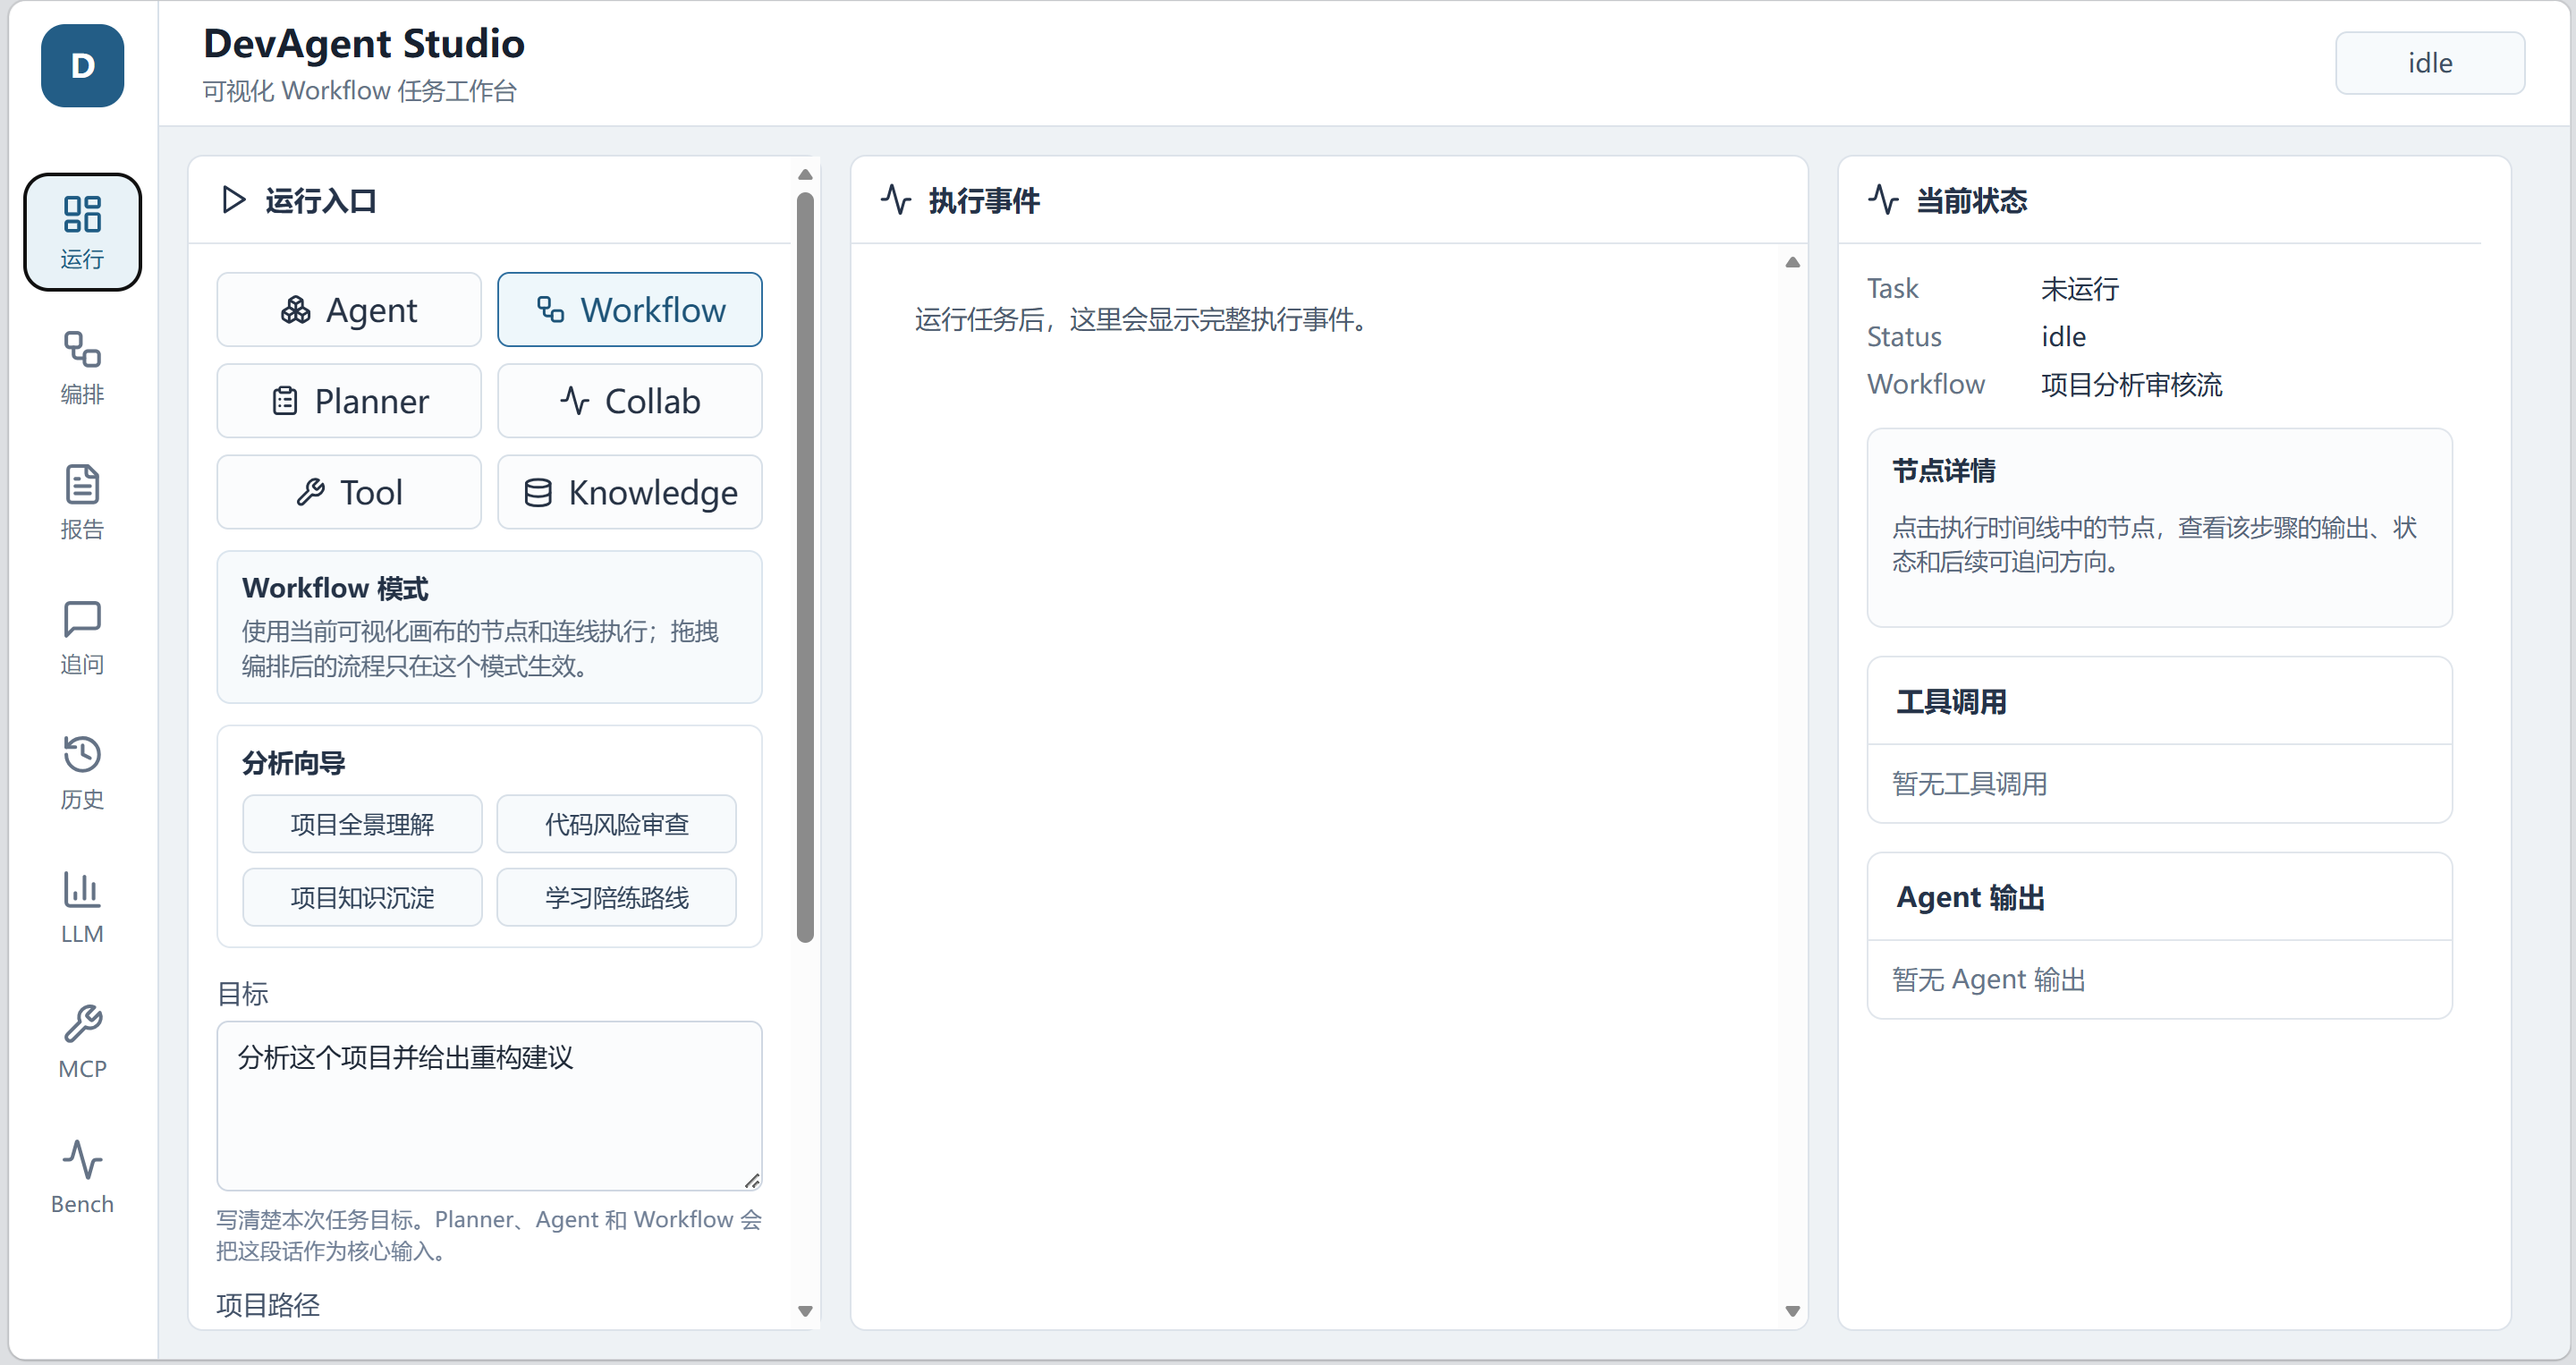Click the 运行入口 panel scrollbar thumb
Screen dimensions: 2576x1365
tap(805, 567)
